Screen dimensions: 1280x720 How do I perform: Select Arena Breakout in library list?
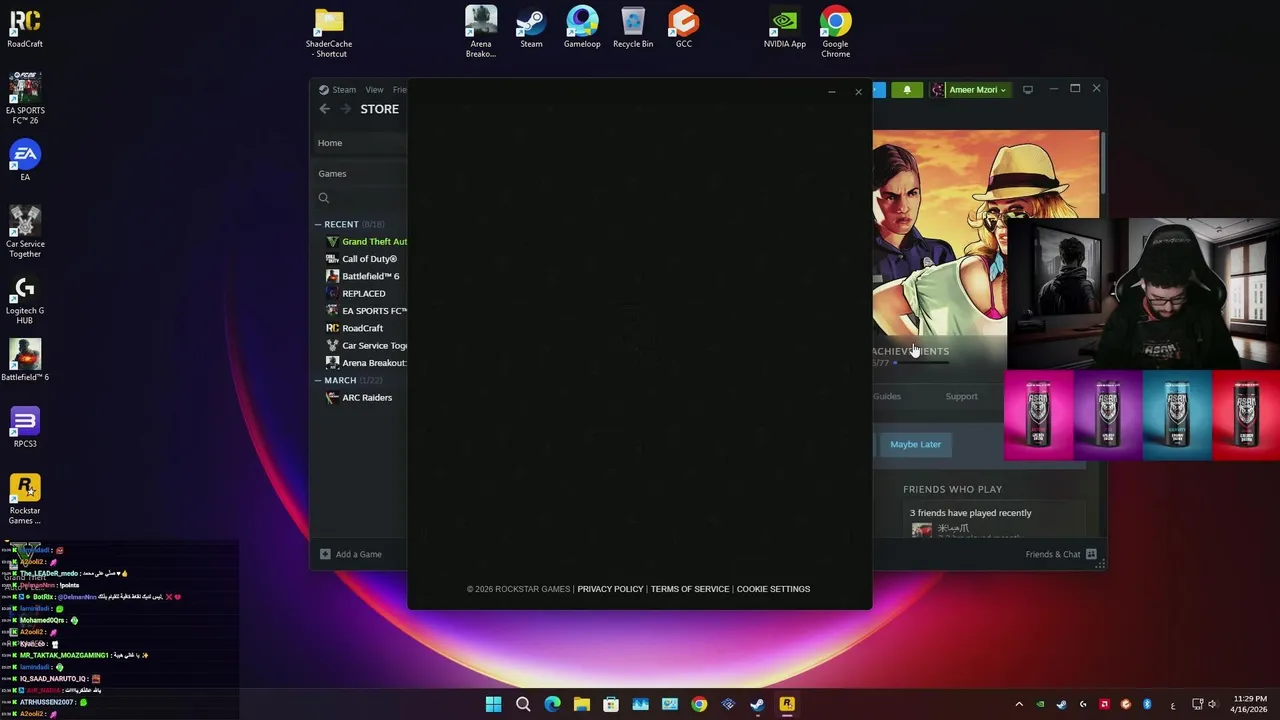(366, 363)
